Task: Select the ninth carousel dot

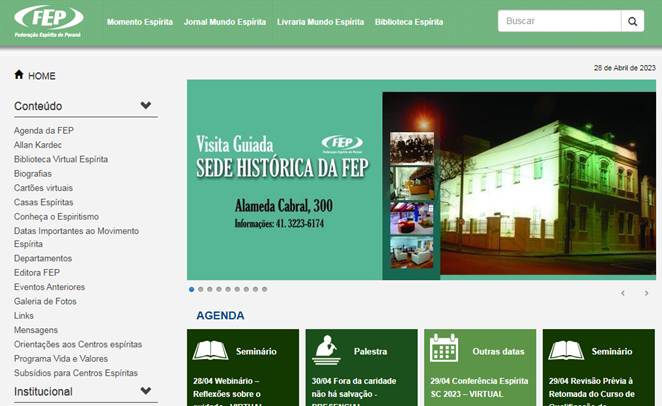Action: coord(265,289)
